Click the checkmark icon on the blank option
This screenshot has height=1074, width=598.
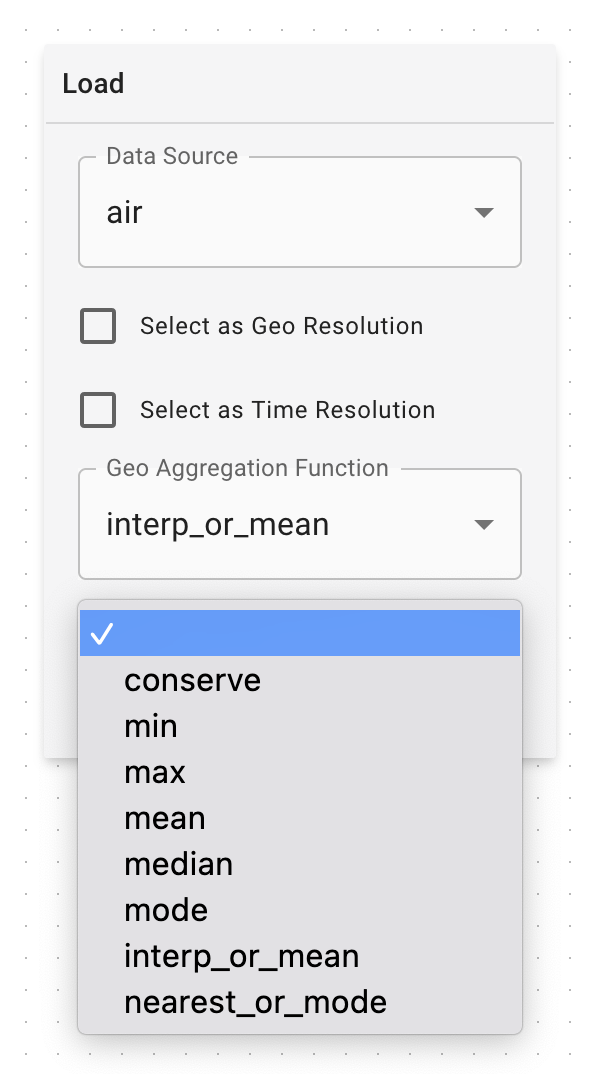coord(101,634)
